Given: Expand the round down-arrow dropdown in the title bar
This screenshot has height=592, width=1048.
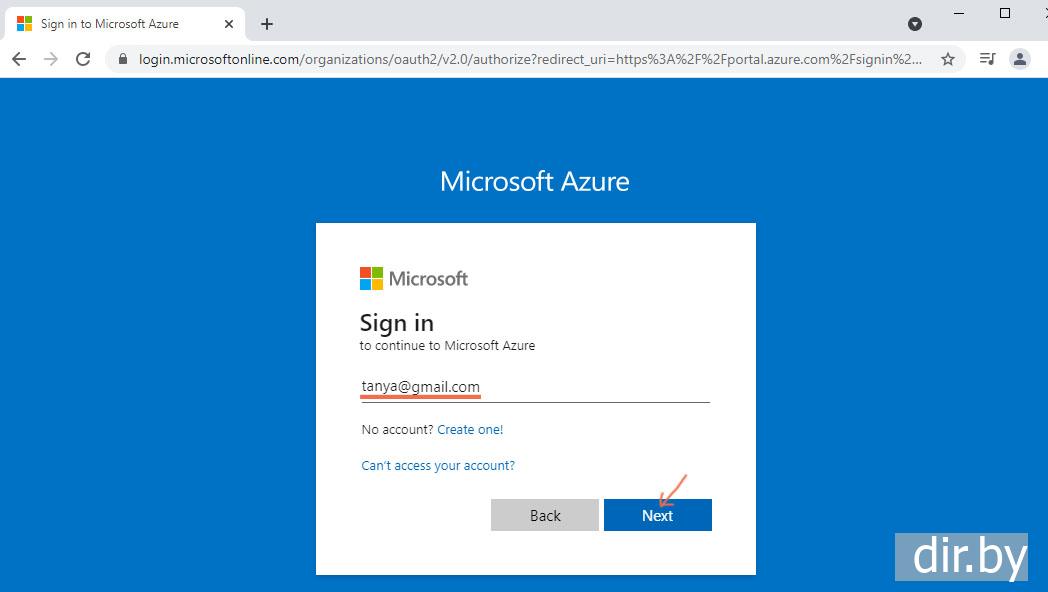Looking at the screenshot, I should (915, 24).
